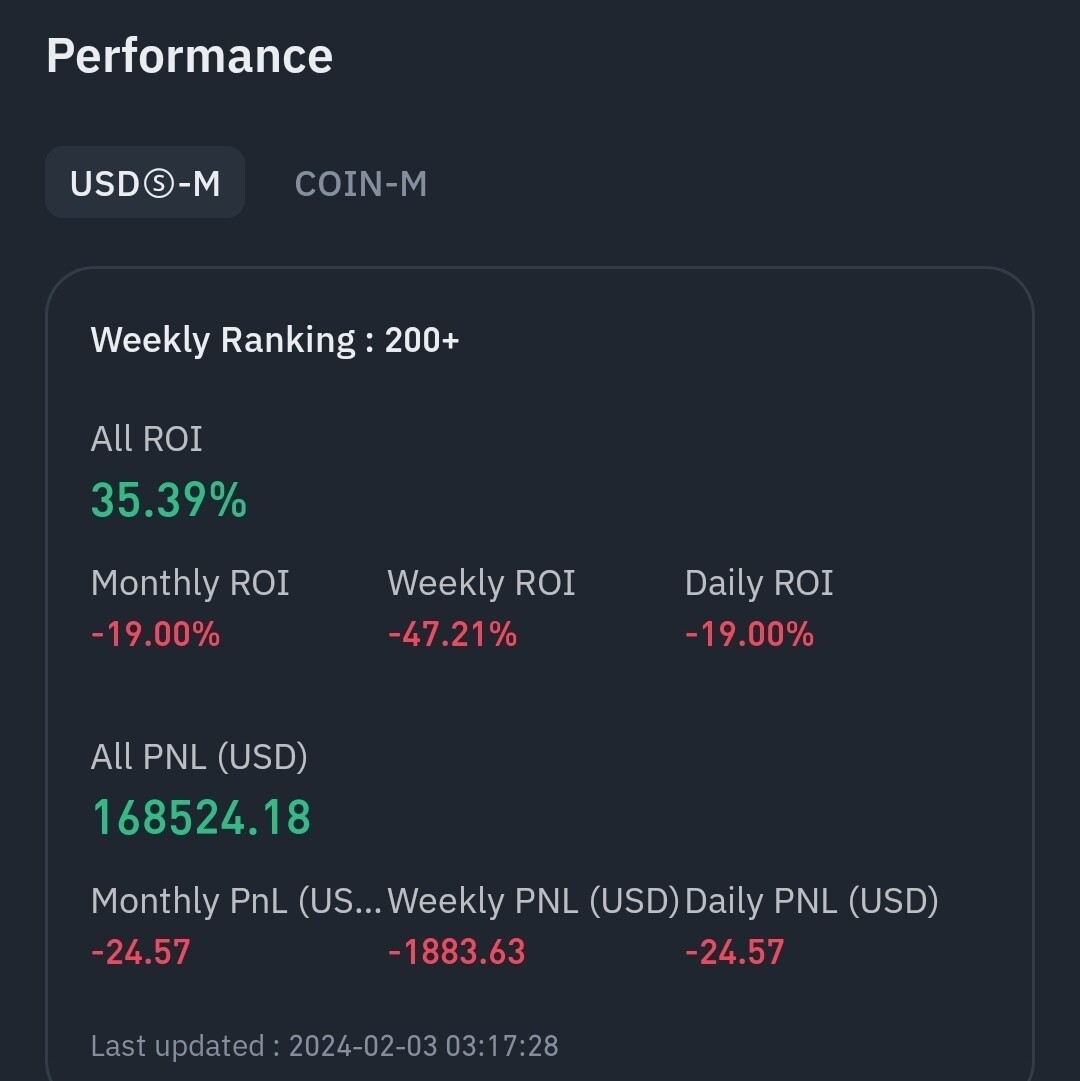Click the -47.21% Weekly ROI value

click(x=452, y=634)
